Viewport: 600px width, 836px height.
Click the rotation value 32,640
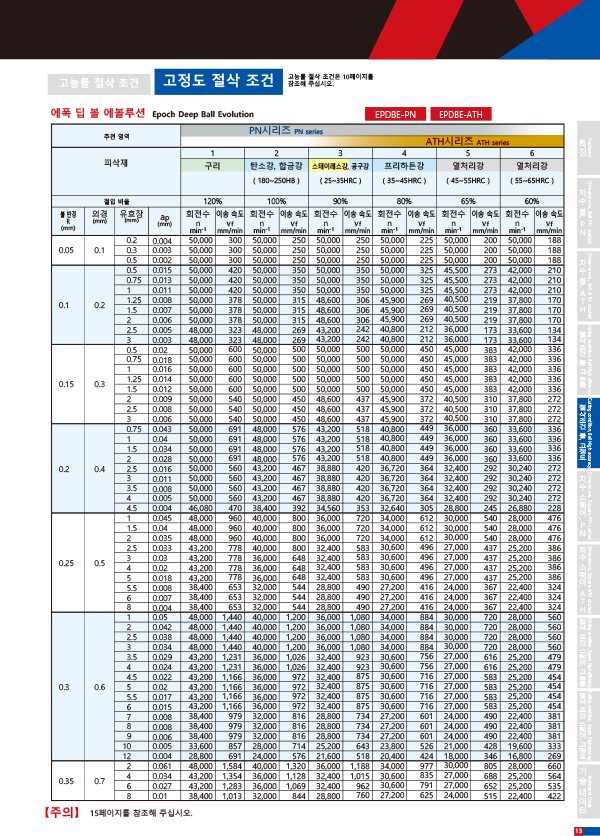(392, 508)
